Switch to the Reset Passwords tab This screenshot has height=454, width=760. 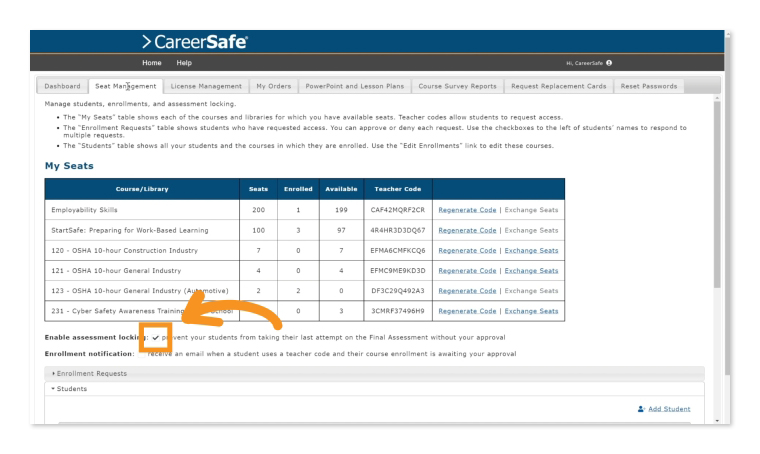coord(649,86)
